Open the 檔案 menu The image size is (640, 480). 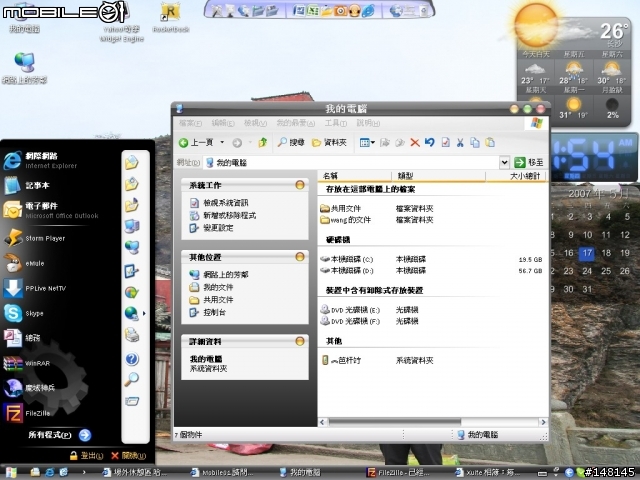(190, 123)
